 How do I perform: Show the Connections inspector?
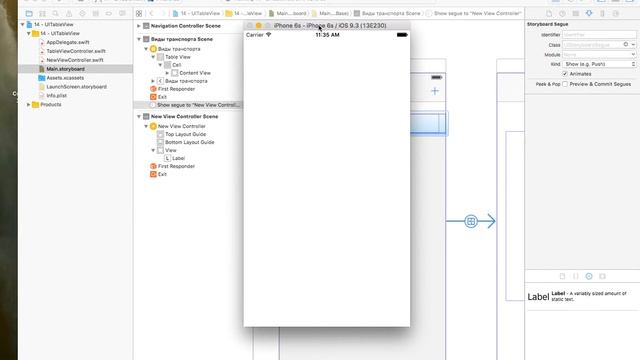(x=616, y=13)
